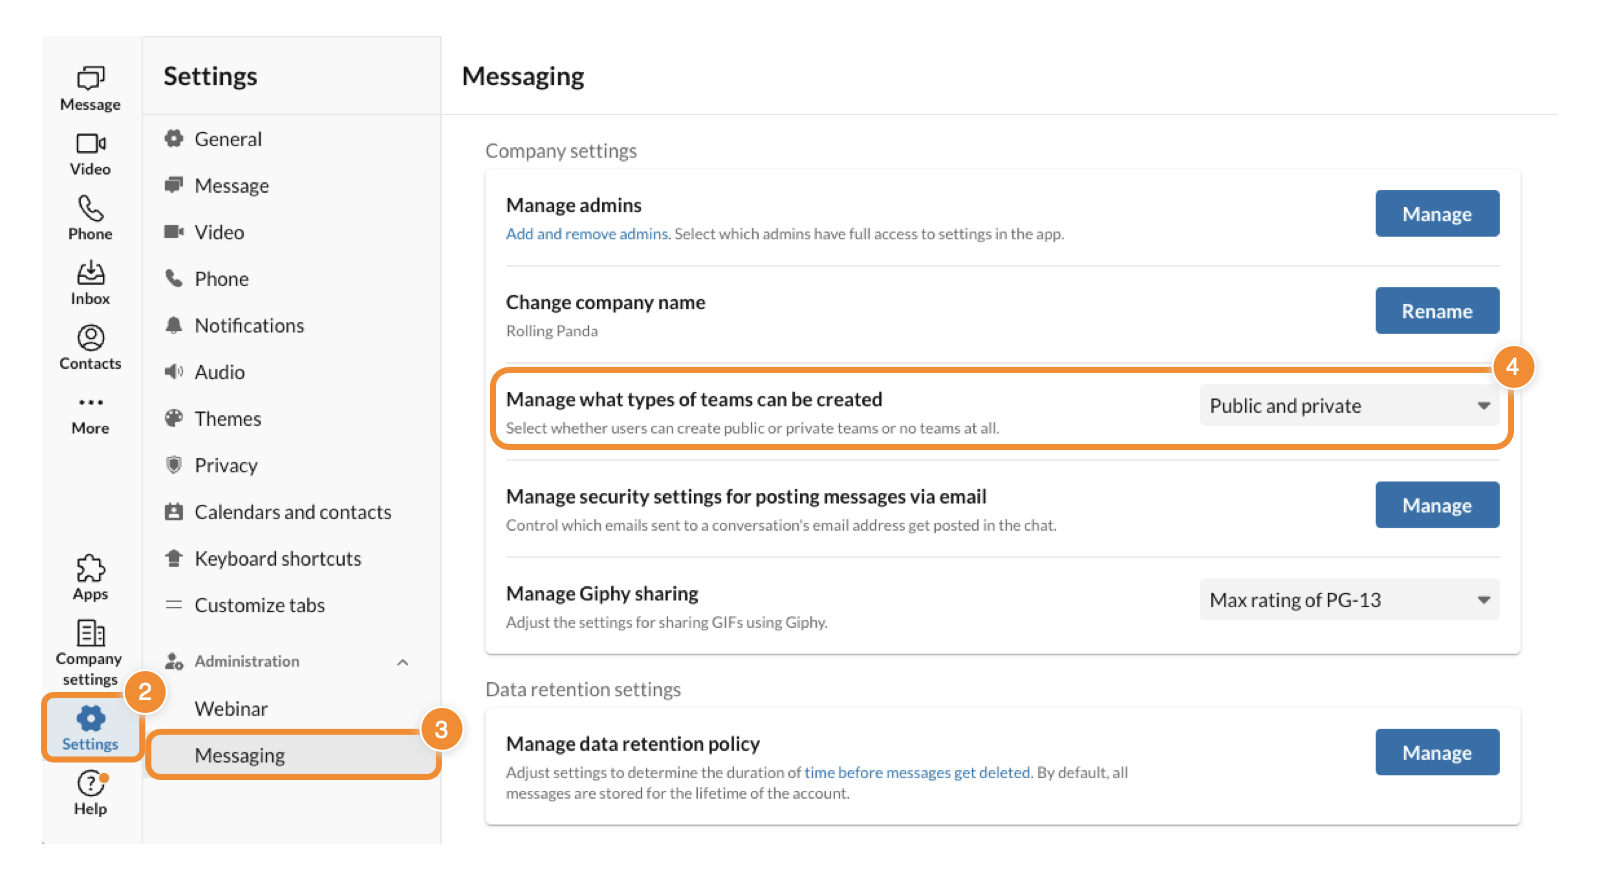
Task: Open the Video camera icon in navigation bar
Action: pos(90,144)
